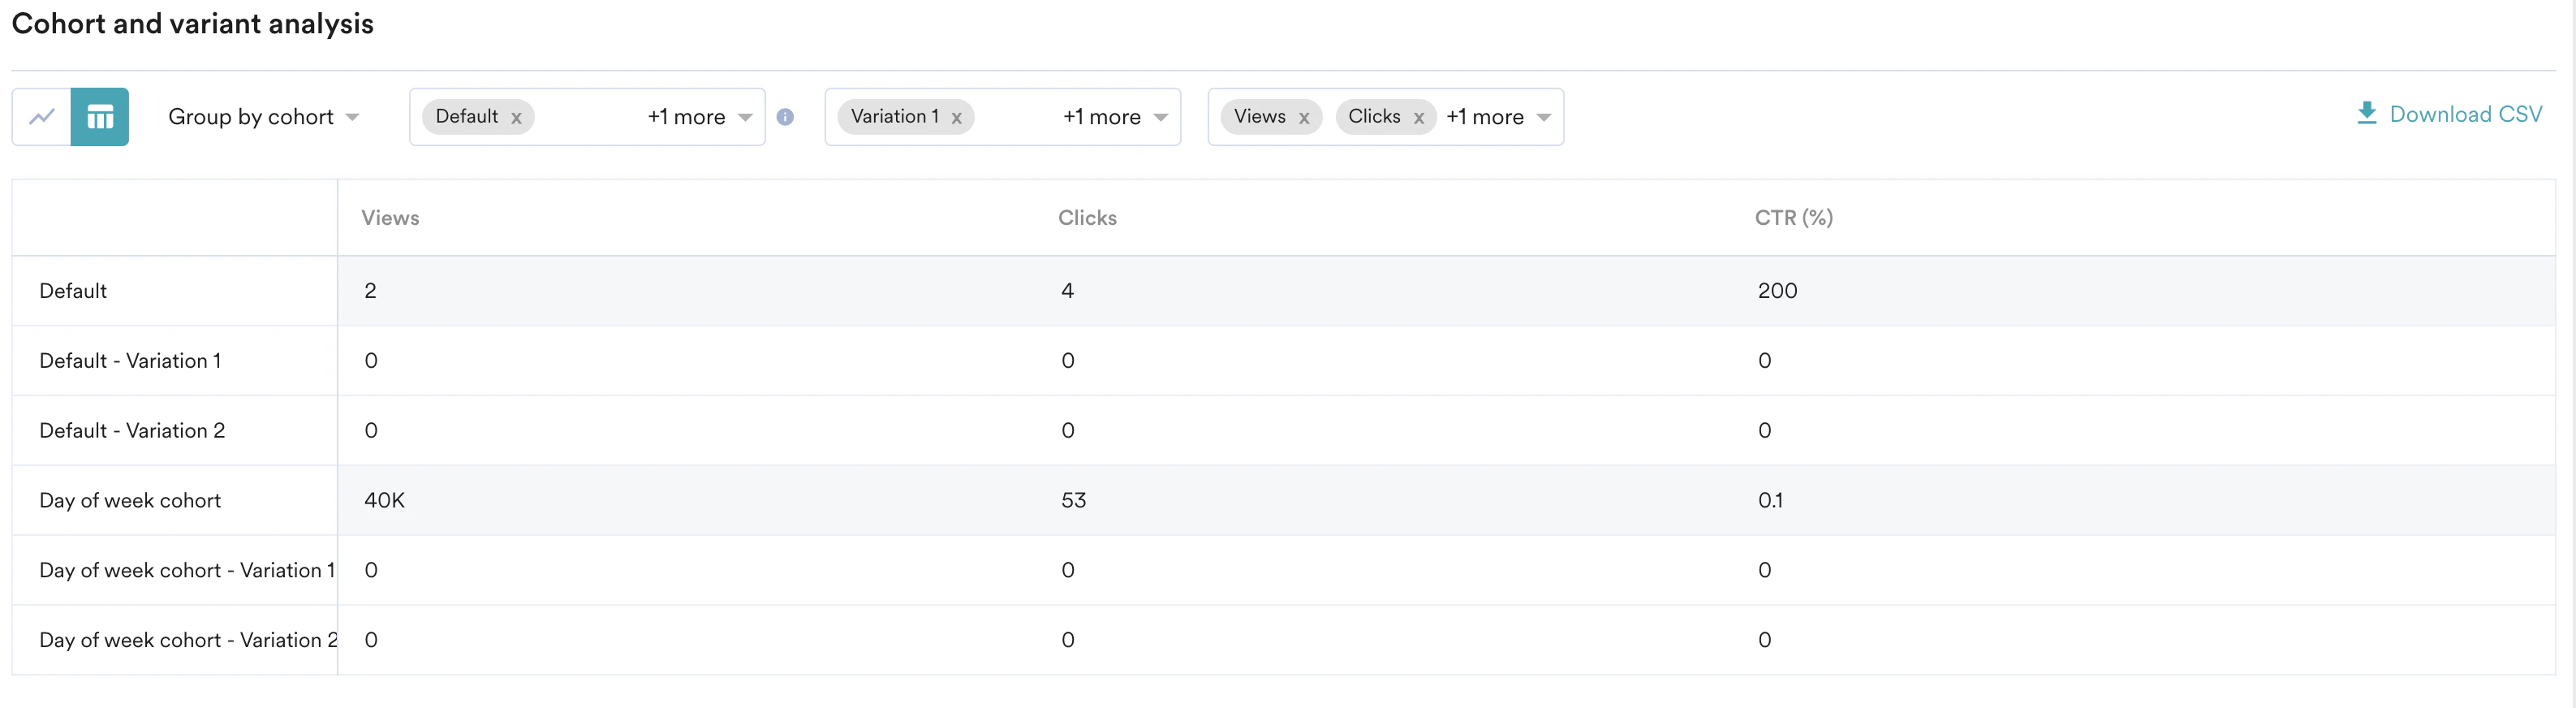Click +1 more in metrics selector
Screen dimensions: 2576x708
coord(1485,117)
